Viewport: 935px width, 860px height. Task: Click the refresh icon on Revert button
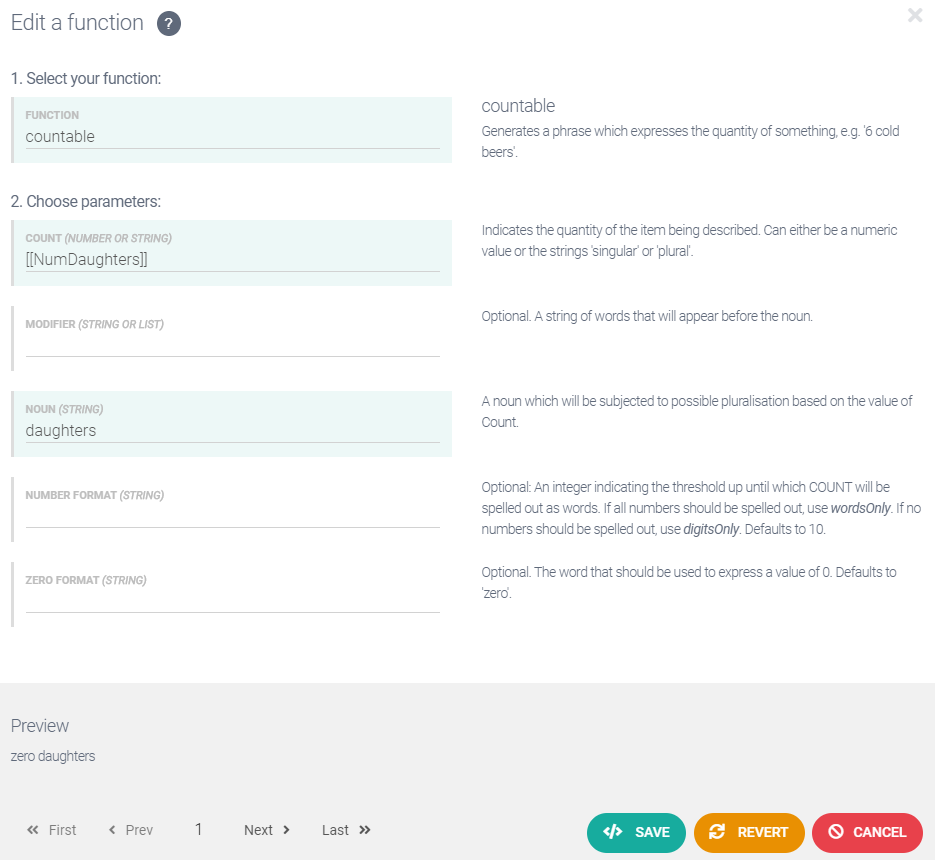pos(717,831)
